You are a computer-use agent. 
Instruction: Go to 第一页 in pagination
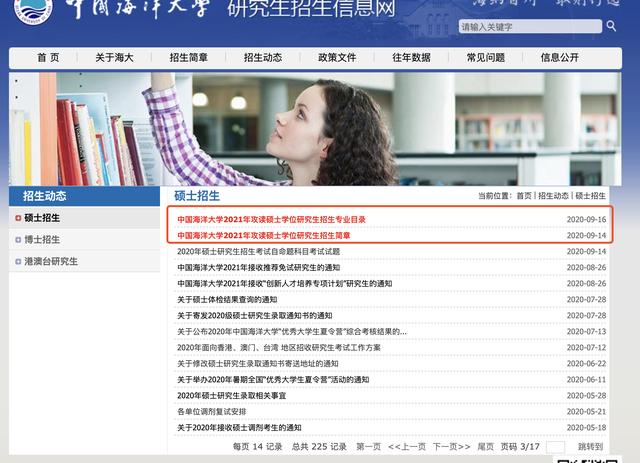(368, 447)
